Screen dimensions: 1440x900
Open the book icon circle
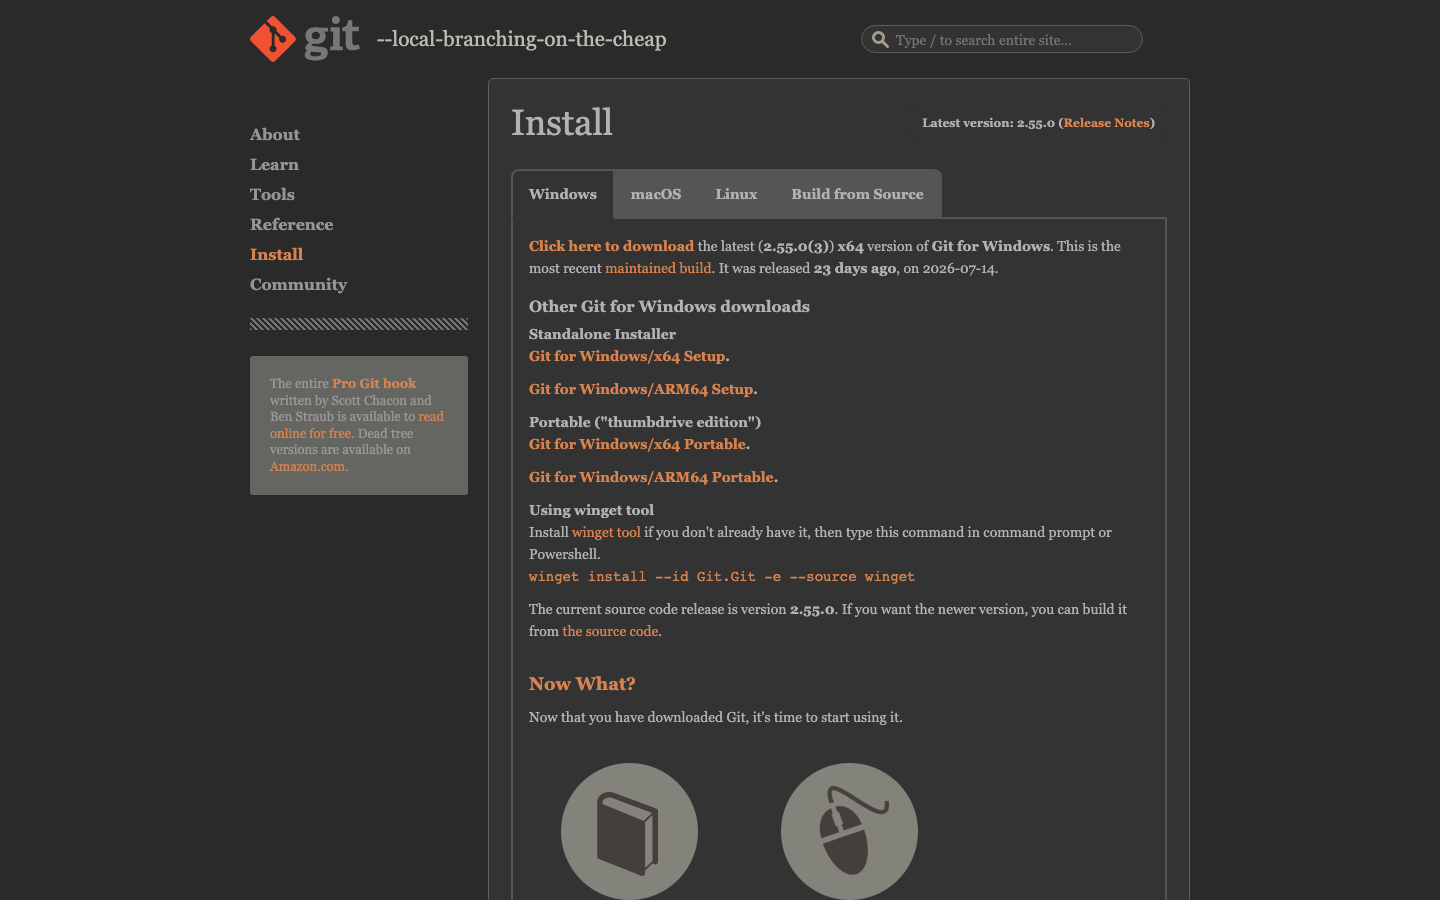pyautogui.click(x=629, y=831)
